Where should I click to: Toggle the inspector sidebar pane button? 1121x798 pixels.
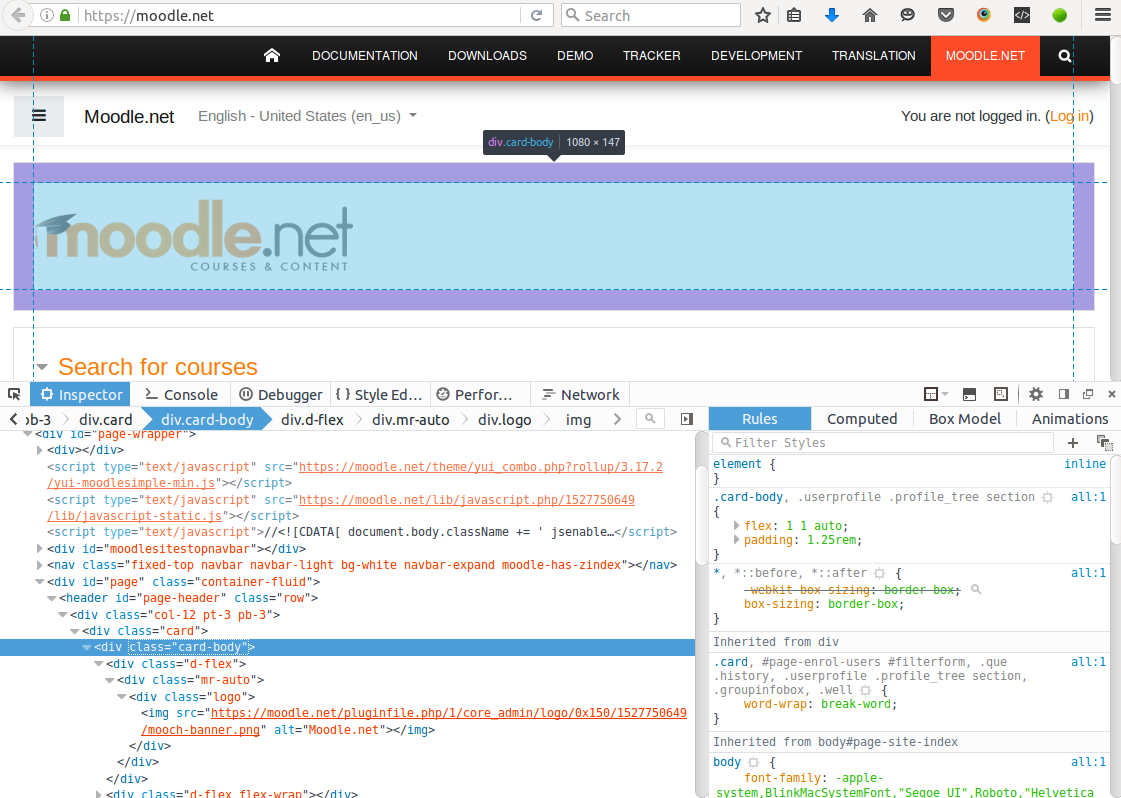click(x=686, y=419)
